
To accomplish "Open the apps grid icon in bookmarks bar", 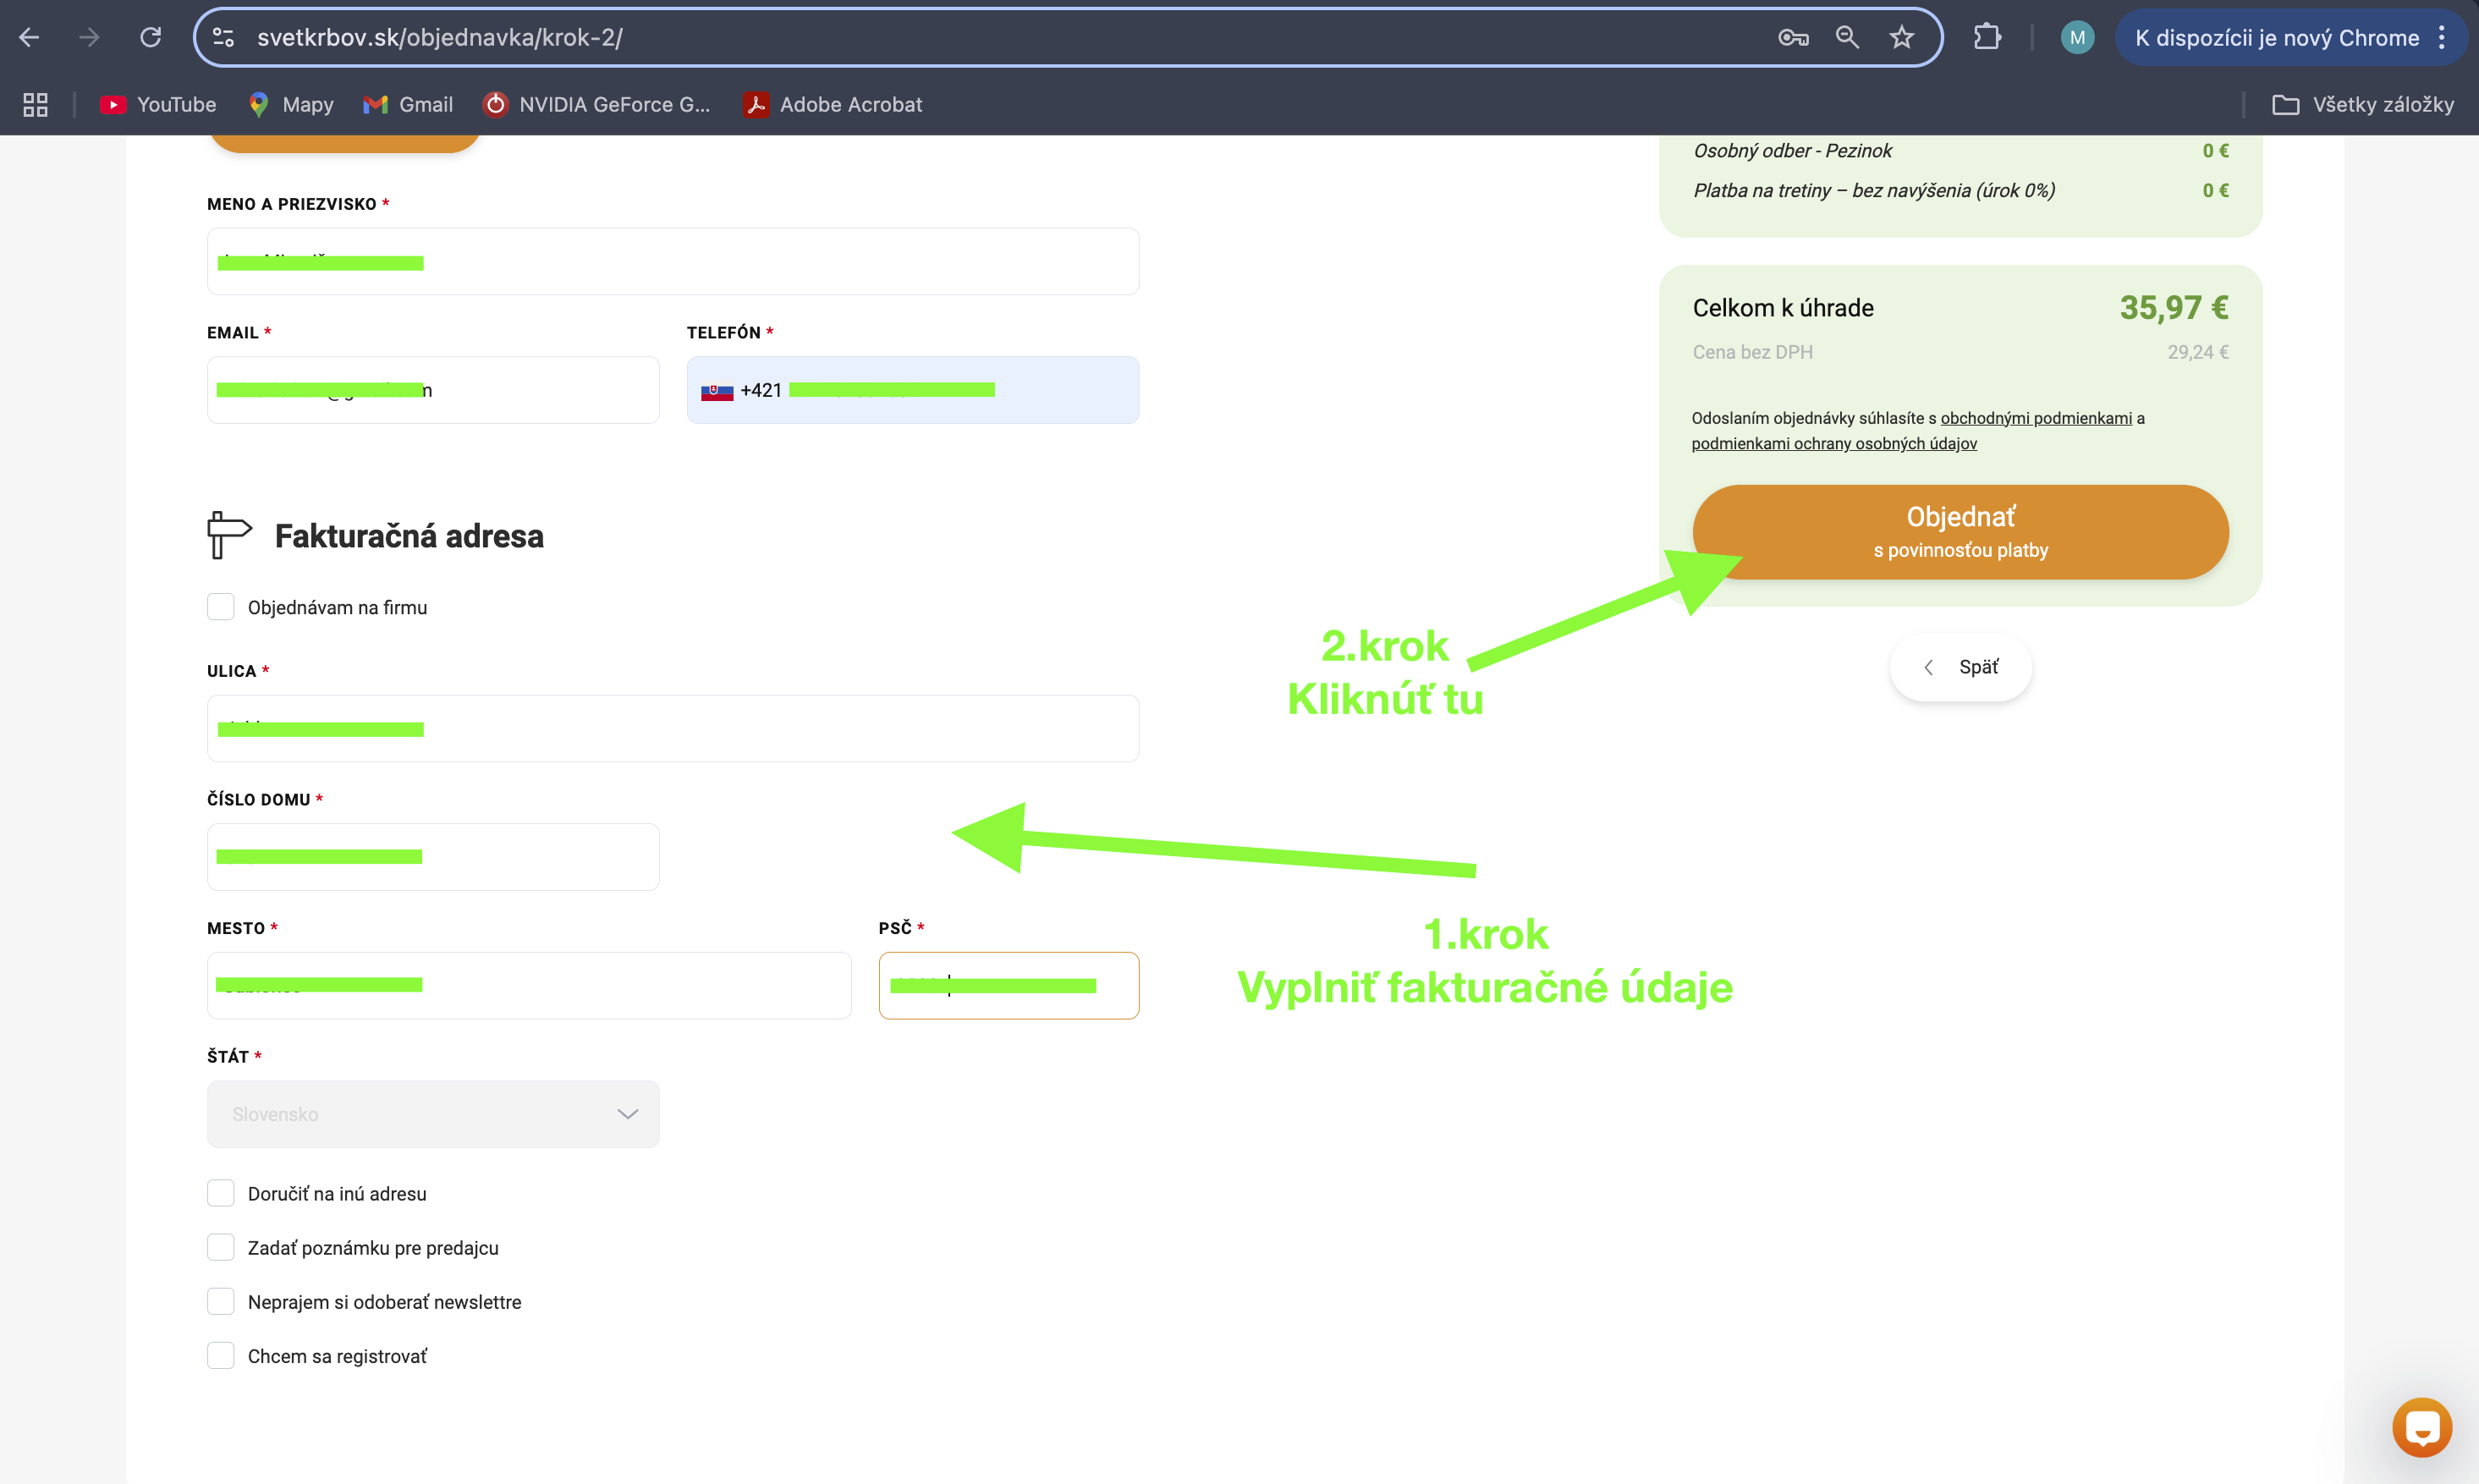I will [35, 104].
